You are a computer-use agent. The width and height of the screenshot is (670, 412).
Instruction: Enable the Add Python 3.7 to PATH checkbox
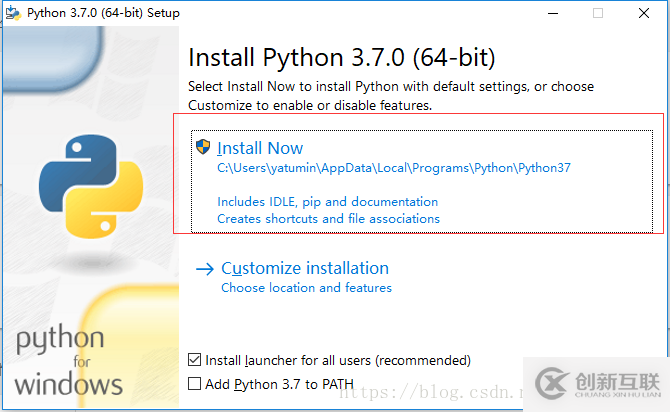[x=194, y=383]
